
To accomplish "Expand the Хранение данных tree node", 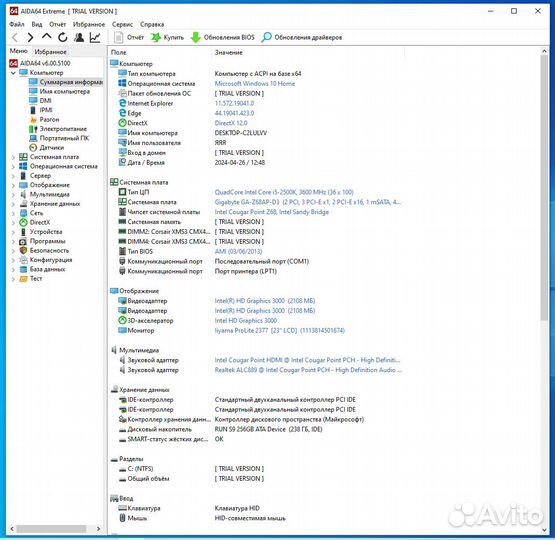I will pos(13,204).
